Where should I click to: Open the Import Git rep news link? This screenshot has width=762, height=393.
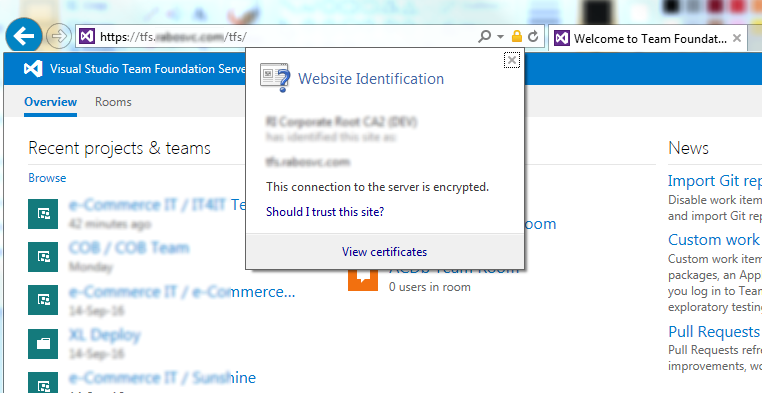click(715, 181)
